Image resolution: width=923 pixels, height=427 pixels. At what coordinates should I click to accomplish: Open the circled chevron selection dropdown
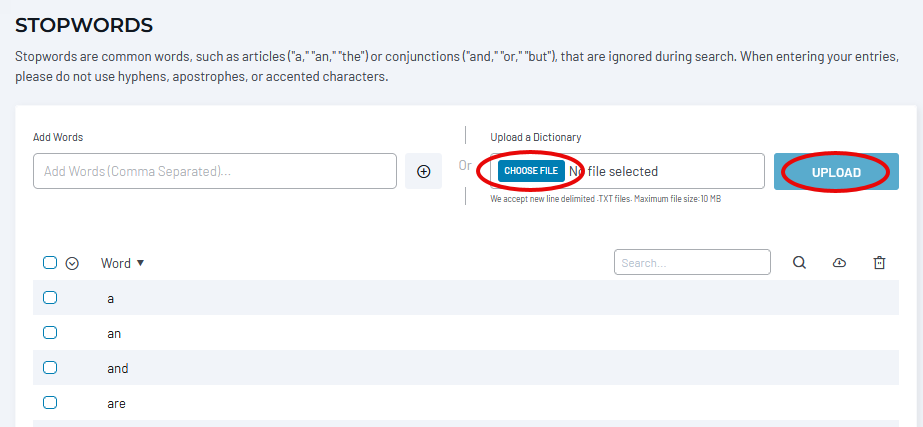tap(72, 263)
